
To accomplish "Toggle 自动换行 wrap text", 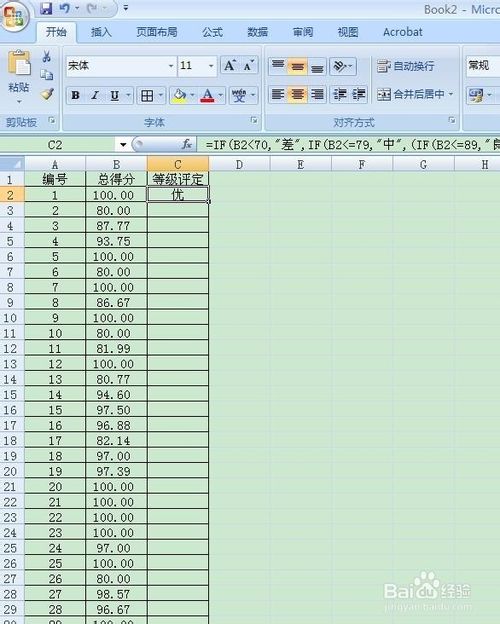I will 406,66.
